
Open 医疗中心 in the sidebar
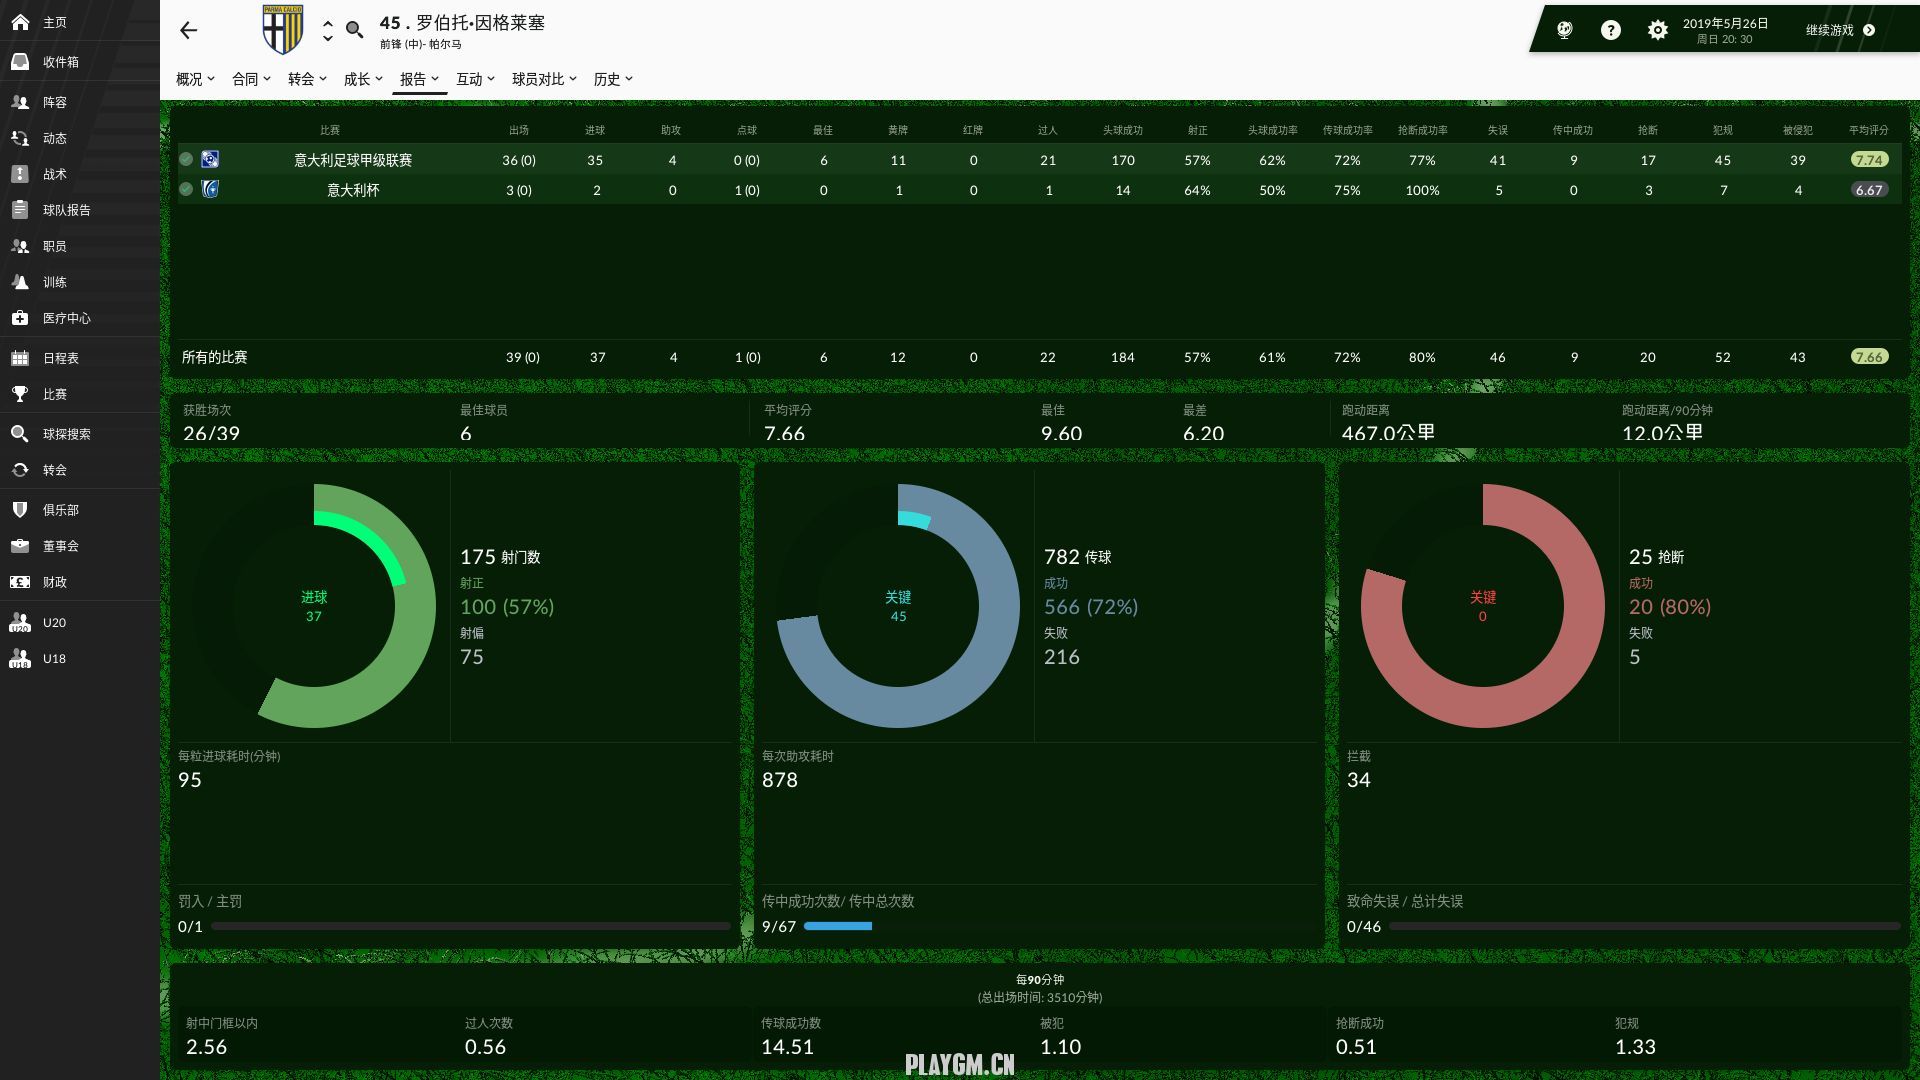click(x=66, y=318)
